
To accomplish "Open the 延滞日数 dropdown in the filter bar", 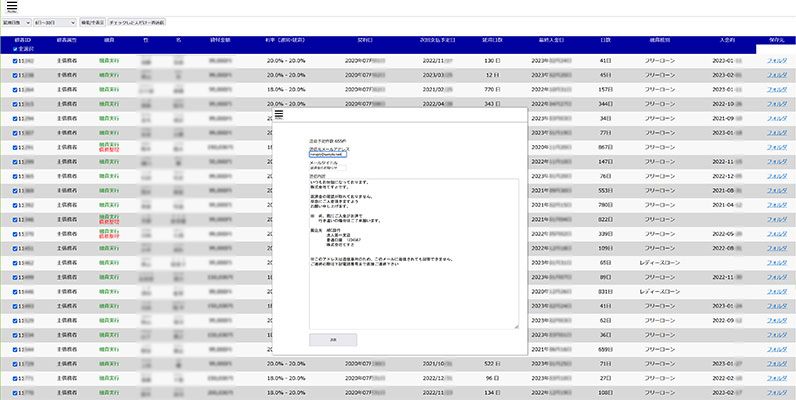I will tap(16, 21).
